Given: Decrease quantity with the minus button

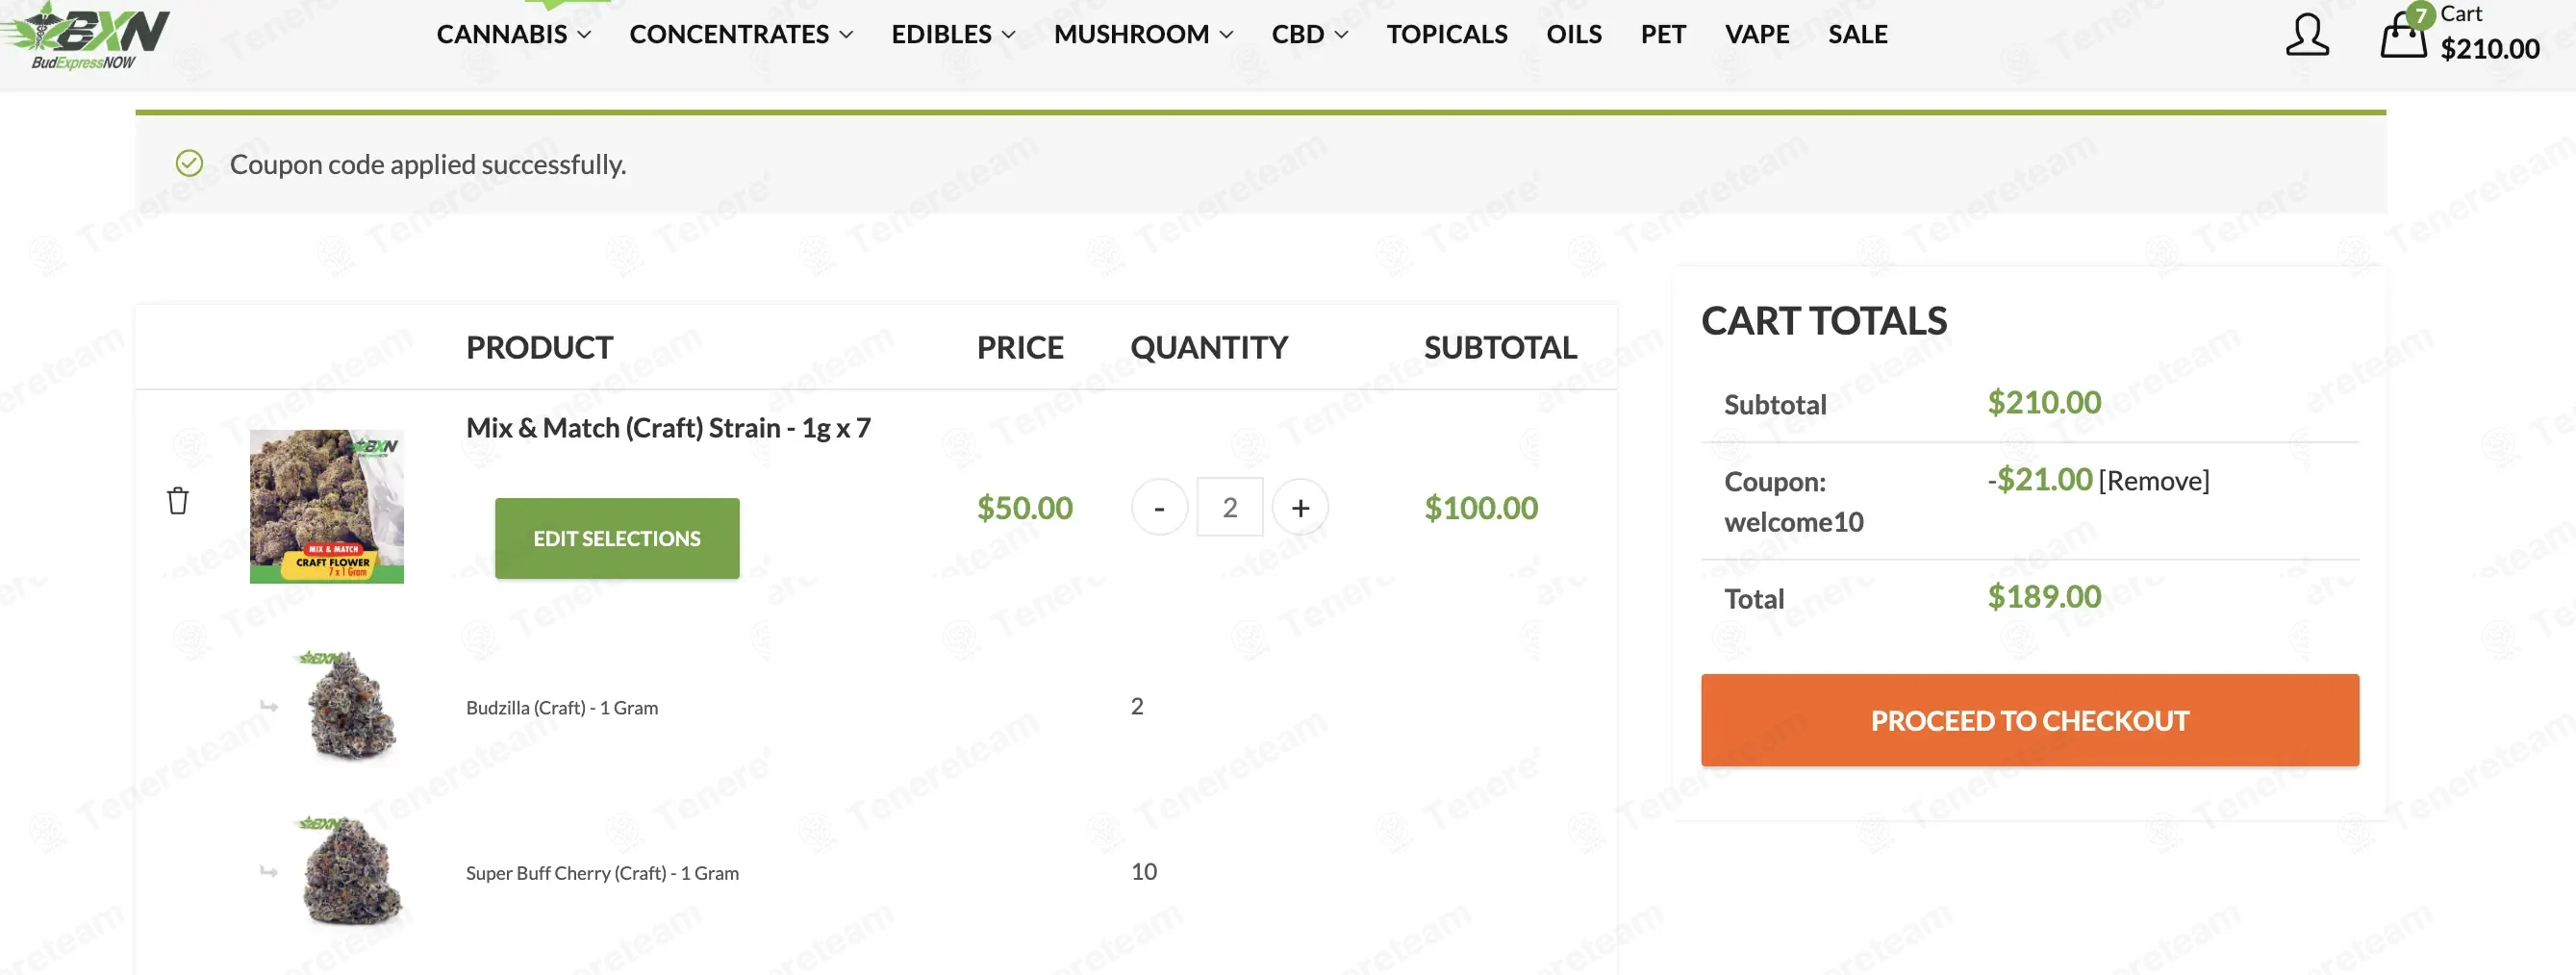Looking at the screenshot, I should pos(1159,507).
